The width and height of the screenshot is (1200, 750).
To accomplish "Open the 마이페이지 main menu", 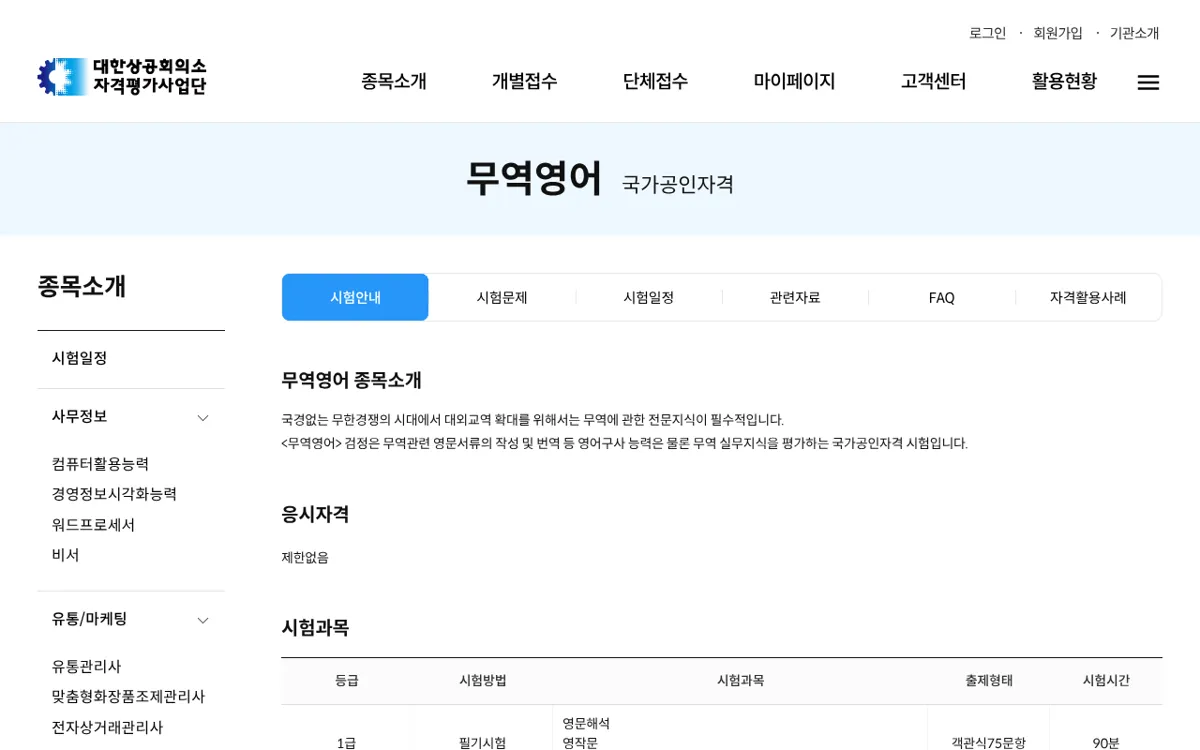I will (795, 82).
